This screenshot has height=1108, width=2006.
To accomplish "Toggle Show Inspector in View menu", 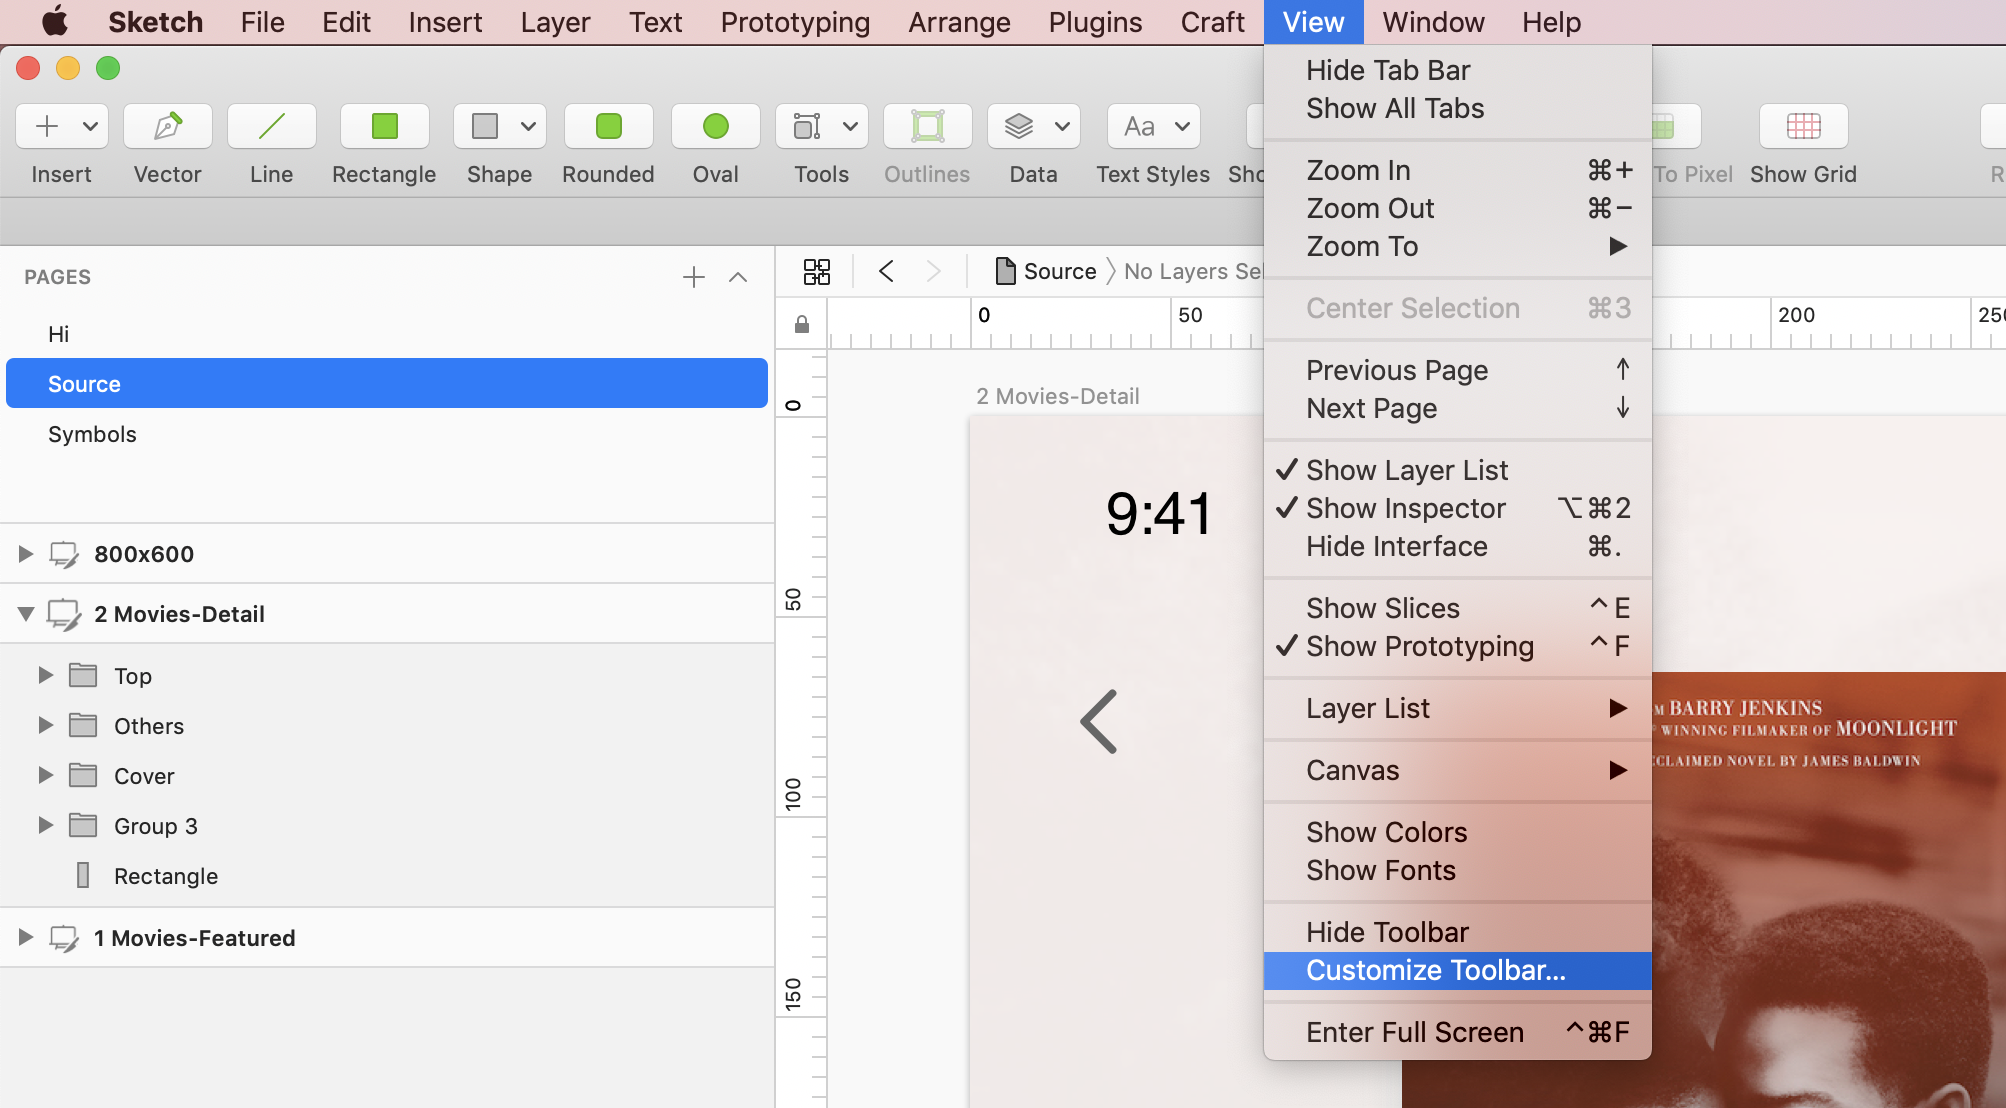I will tap(1405, 508).
